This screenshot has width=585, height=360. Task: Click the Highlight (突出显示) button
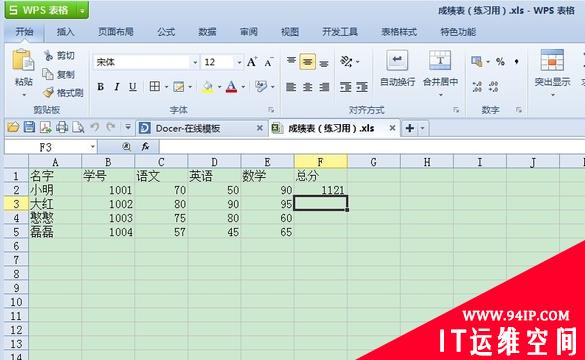click(x=552, y=68)
